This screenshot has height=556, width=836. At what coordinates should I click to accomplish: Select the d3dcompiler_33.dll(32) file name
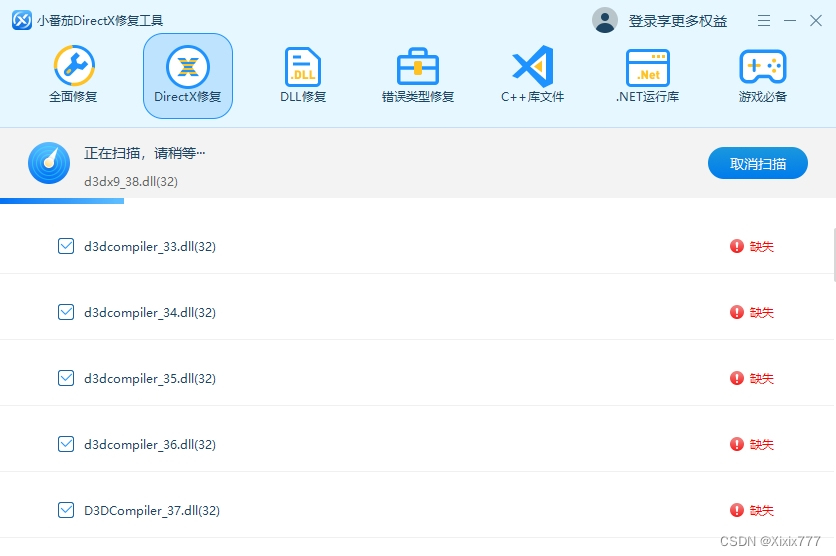(x=150, y=247)
